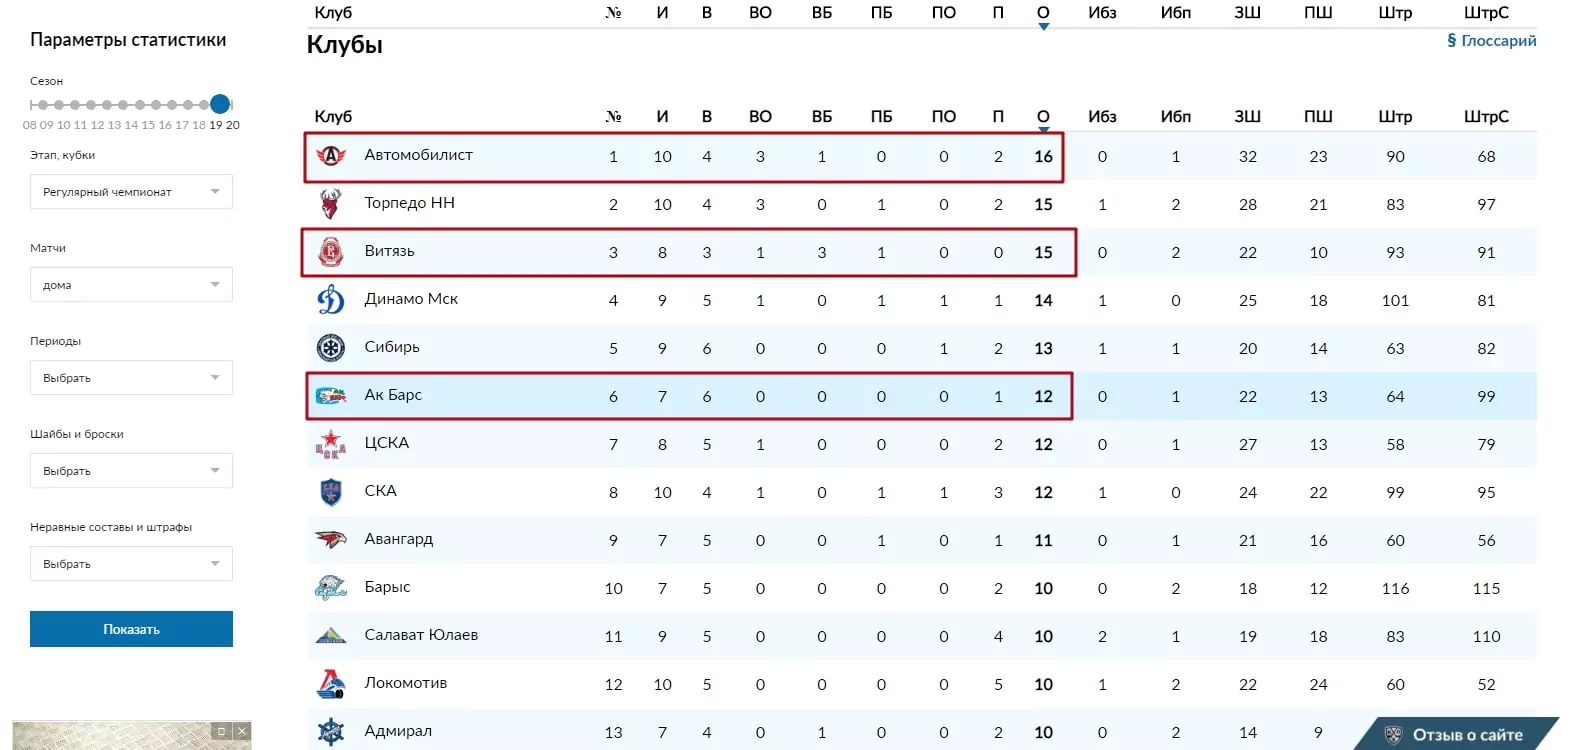This screenshot has width=1576, height=750.
Task: Click the Авангард club logo
Action: 331,540
